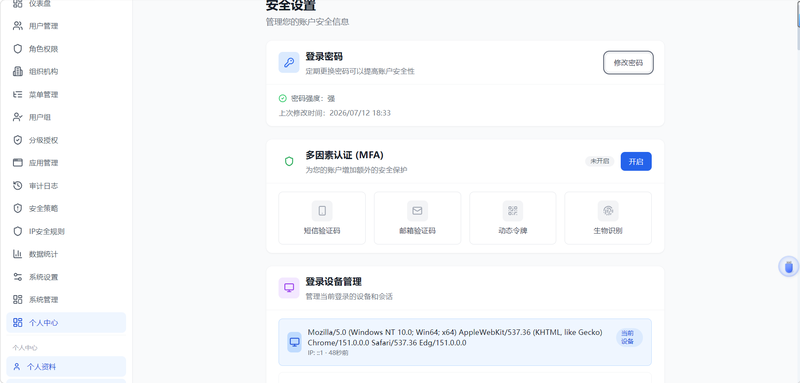Click the green shield icon beside 多因素认证
800x383 pixels.
289,162
